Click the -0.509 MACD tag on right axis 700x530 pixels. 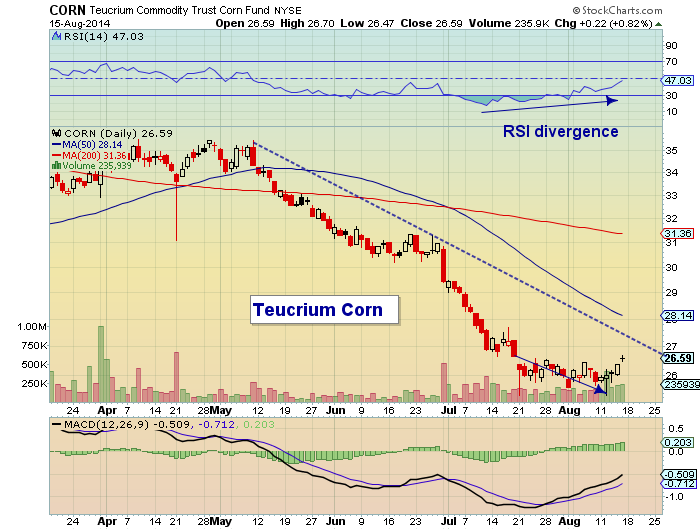[678, 474]
